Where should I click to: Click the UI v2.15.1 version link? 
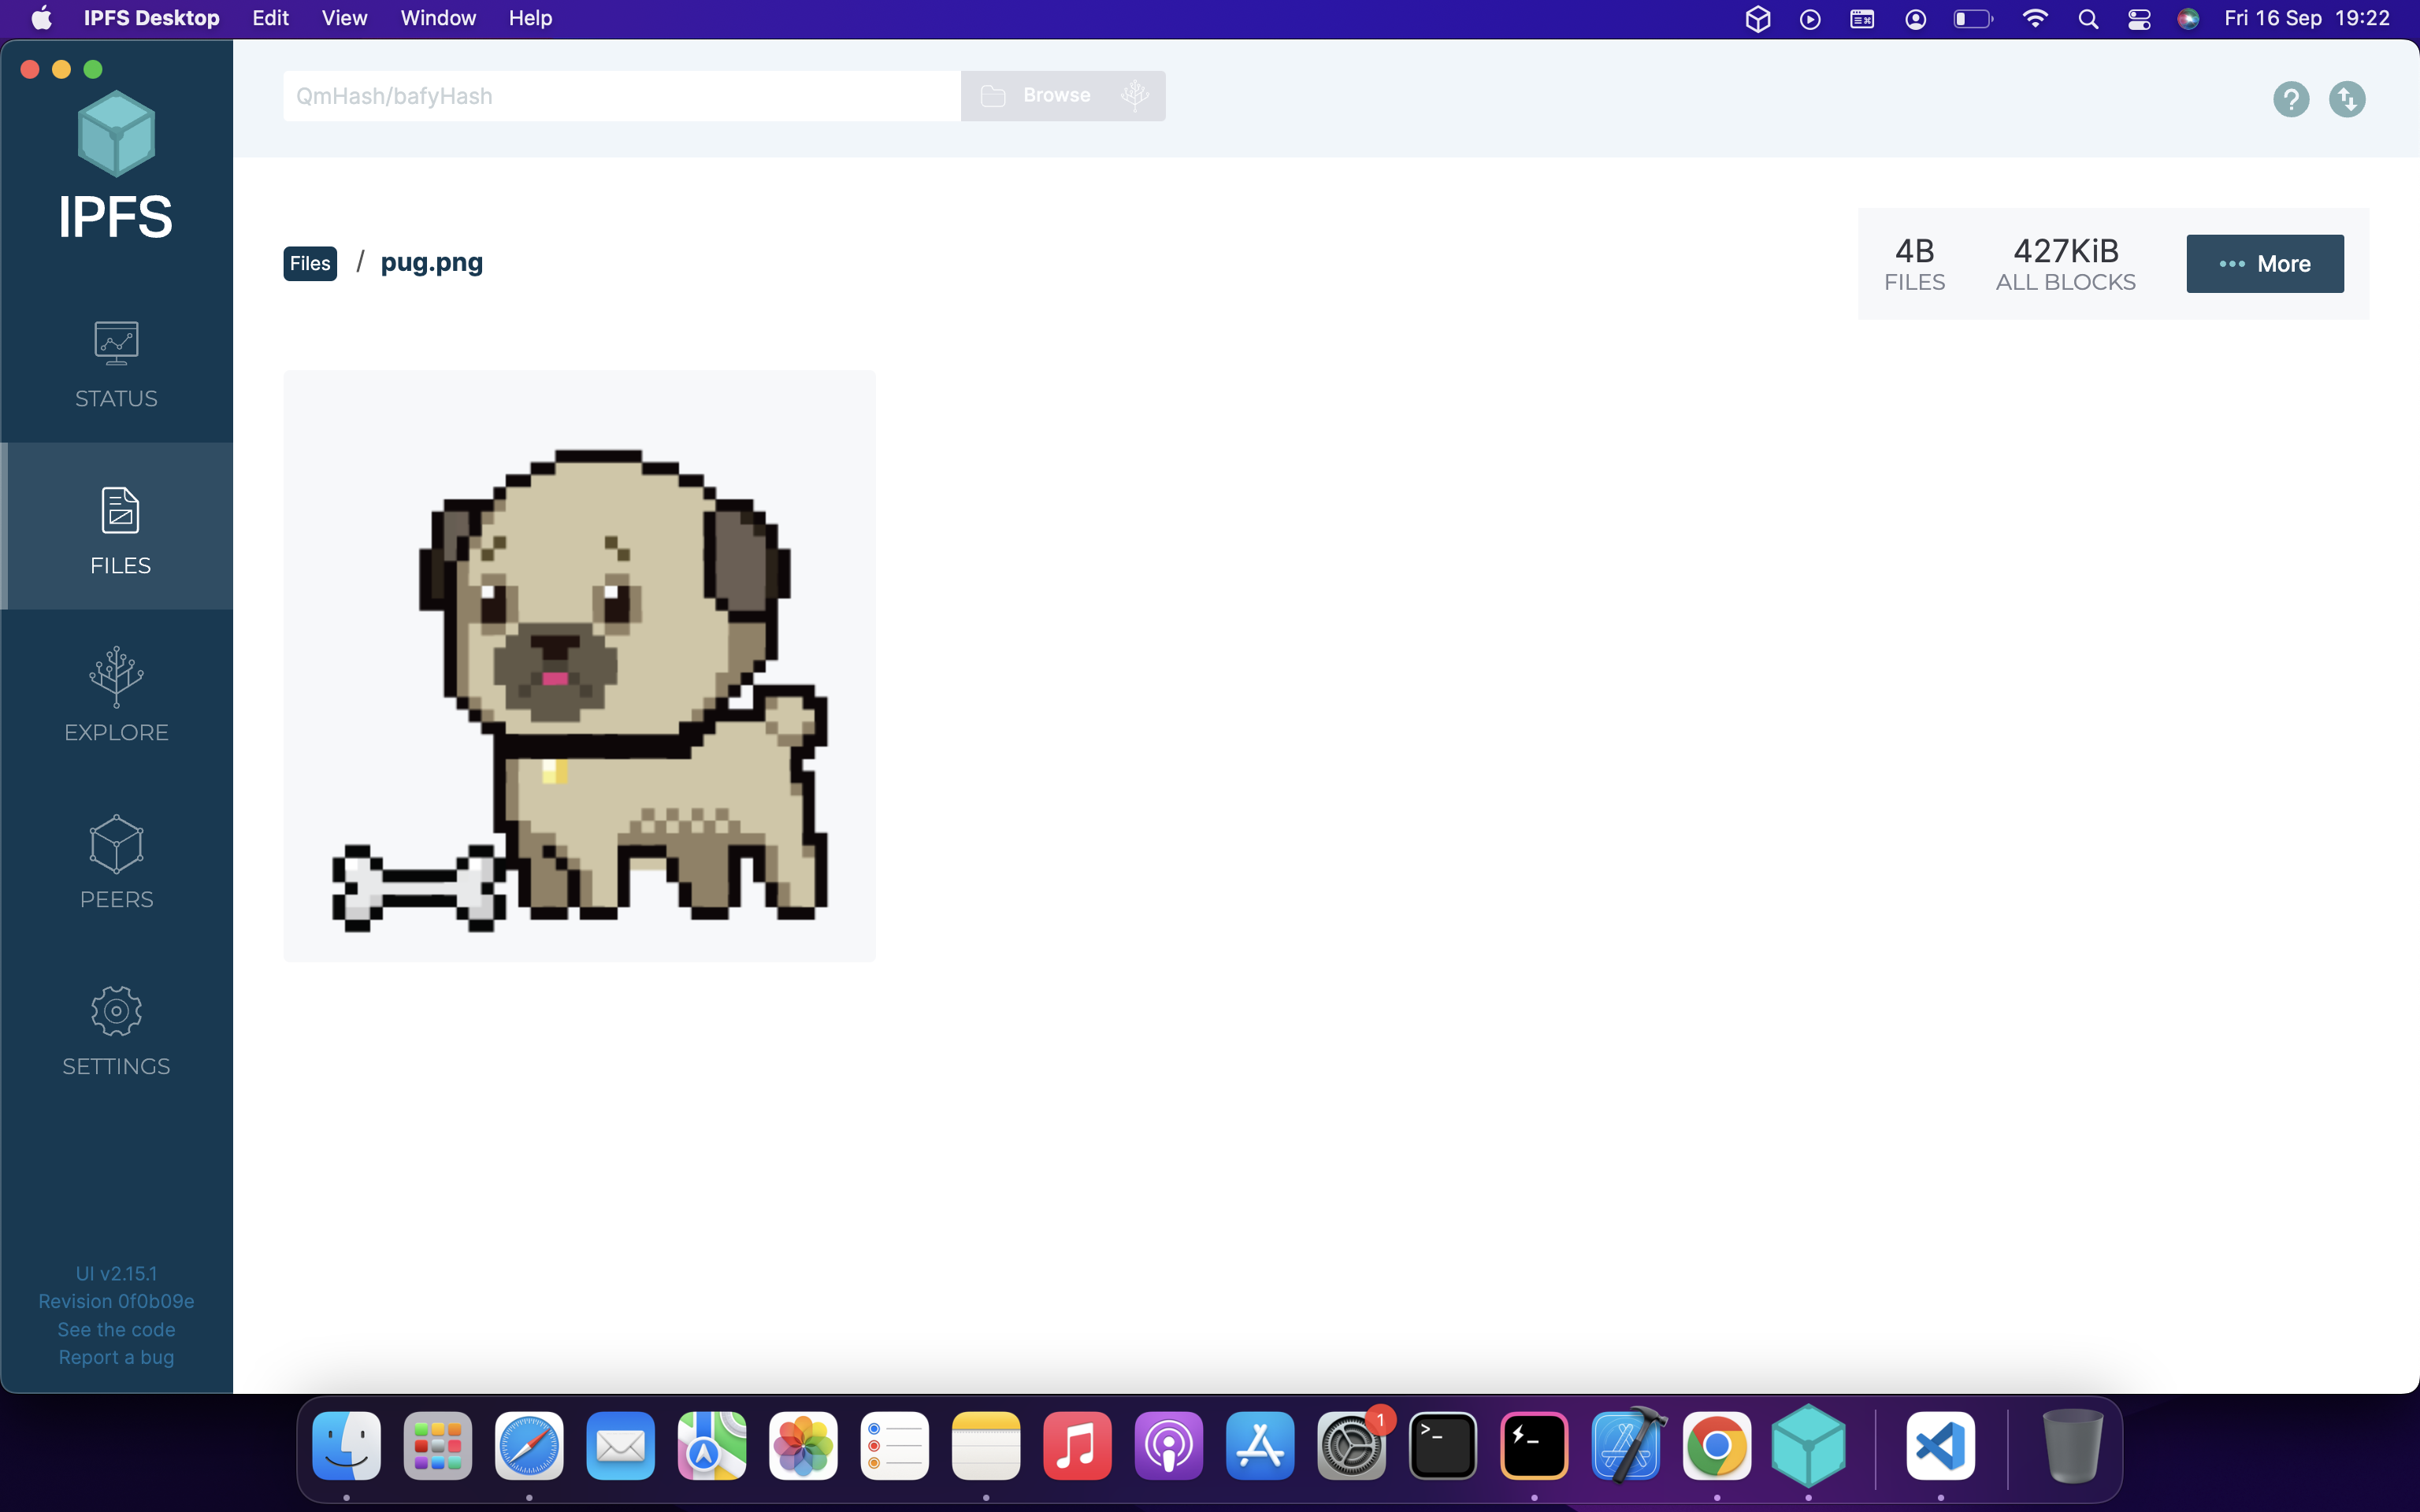[x=116, y=1274]
